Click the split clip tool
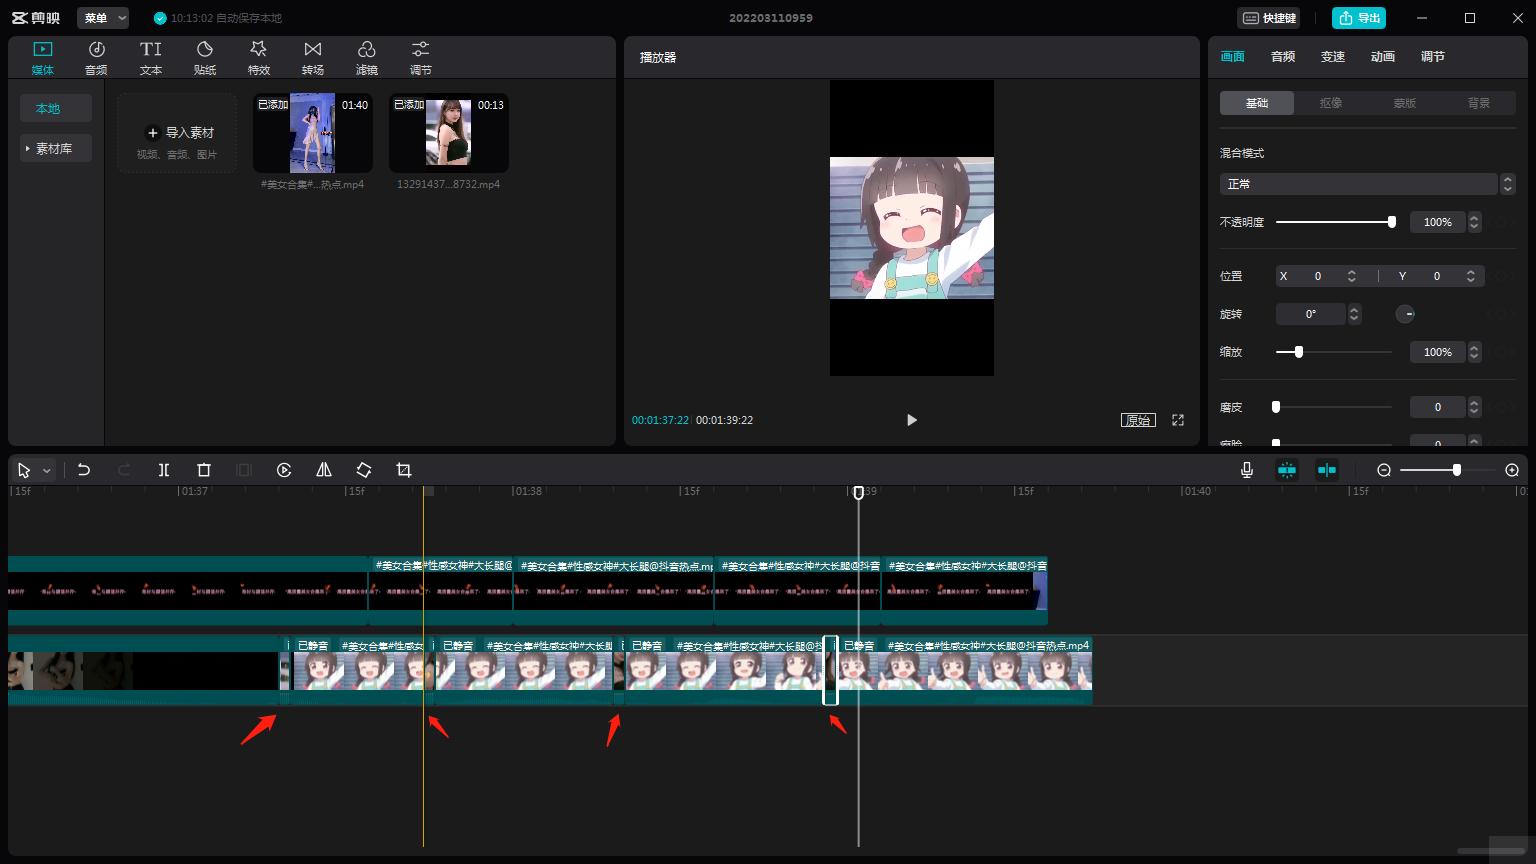 (x=164, y=470)
